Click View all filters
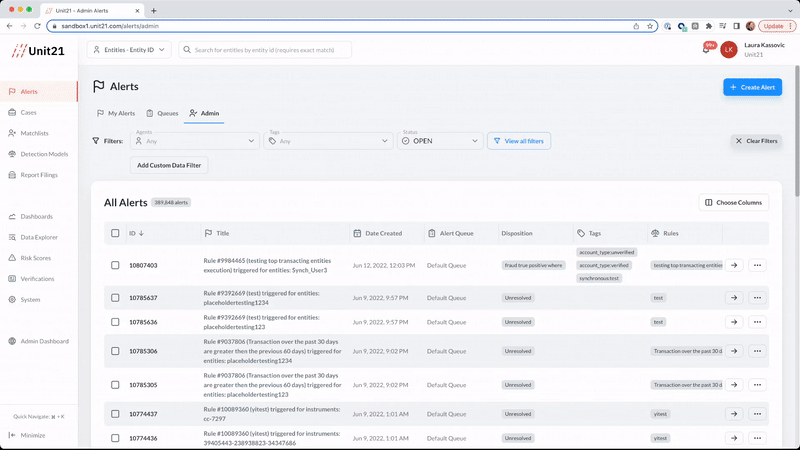The width and height of the screenshot is (800, 450). coord(519,141)
